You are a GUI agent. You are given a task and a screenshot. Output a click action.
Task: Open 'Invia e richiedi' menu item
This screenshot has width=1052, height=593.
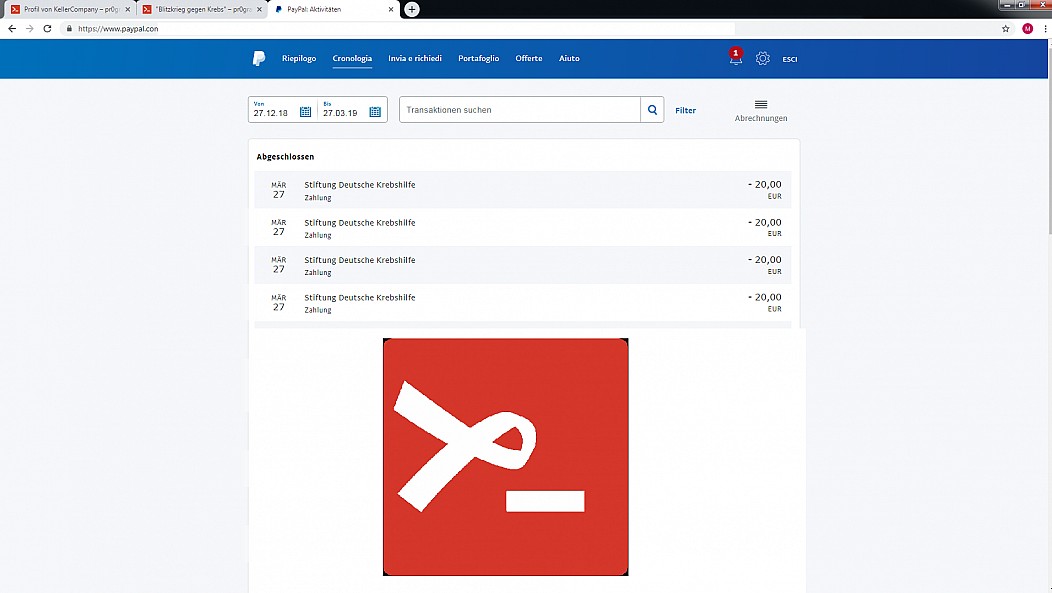pyautogui.click(x=415, y=58)
